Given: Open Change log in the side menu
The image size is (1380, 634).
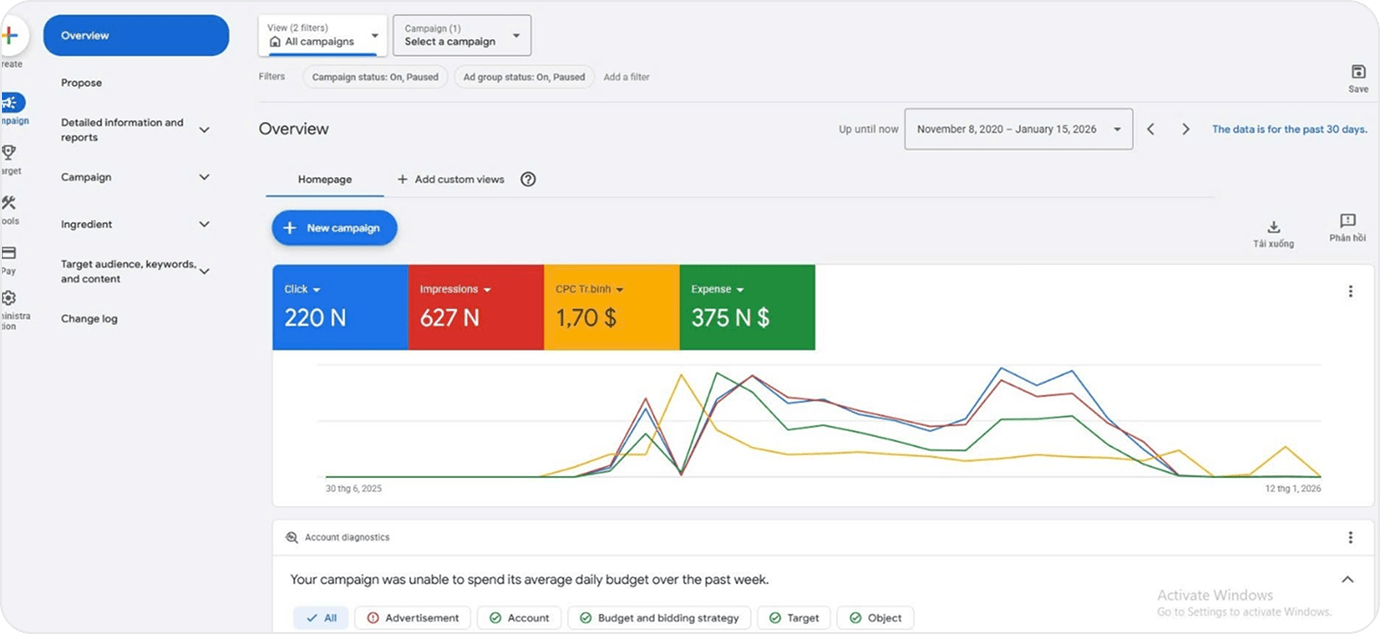Looking at the screenshot, I should pyautogui.click(x=89, y=319).
